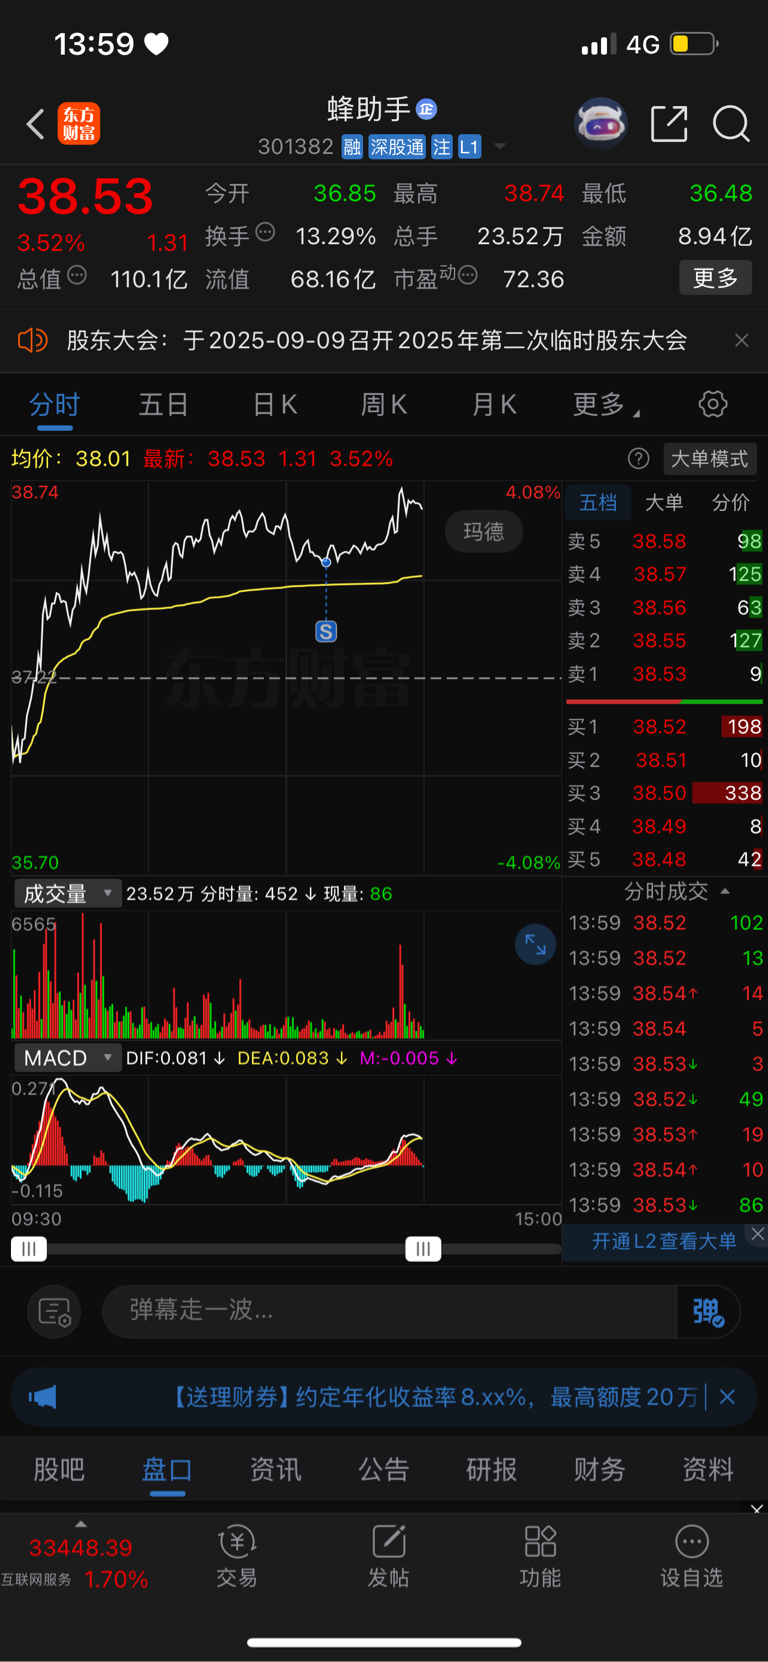Switch to the 五日 chart tab

click(164, 405)
